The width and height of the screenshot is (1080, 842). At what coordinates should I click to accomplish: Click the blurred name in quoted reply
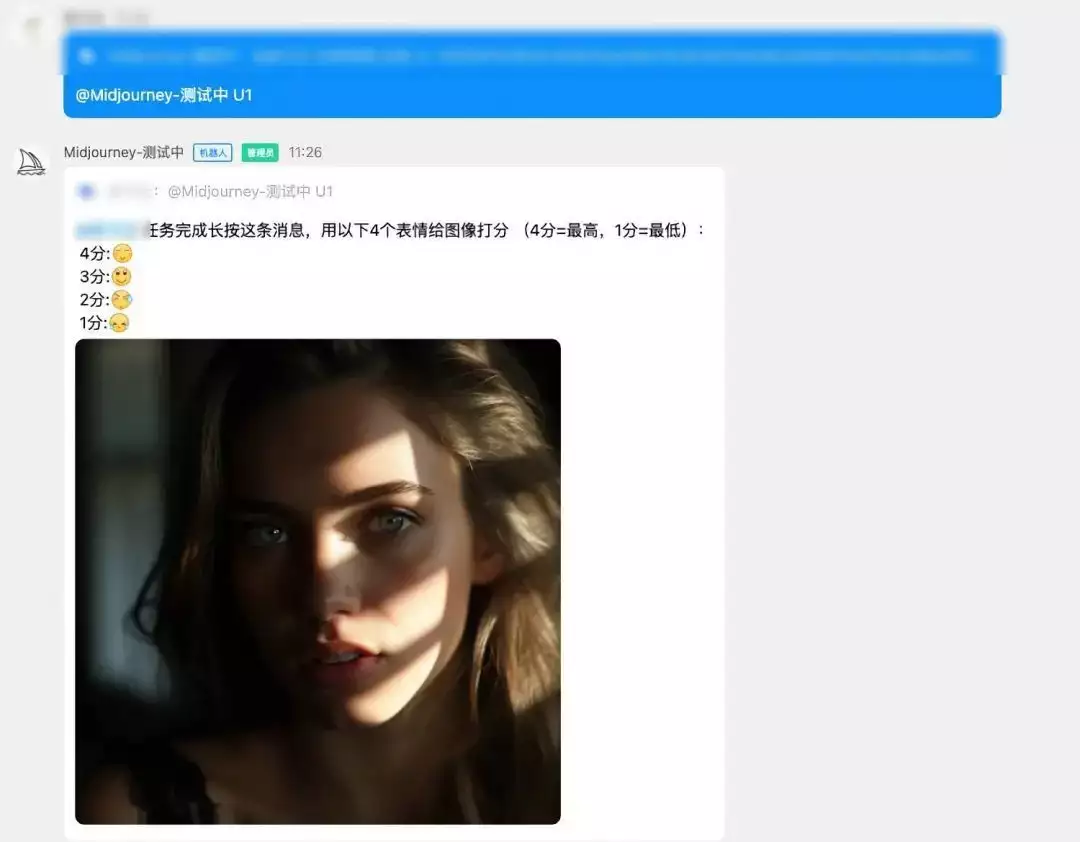[128, 191]
